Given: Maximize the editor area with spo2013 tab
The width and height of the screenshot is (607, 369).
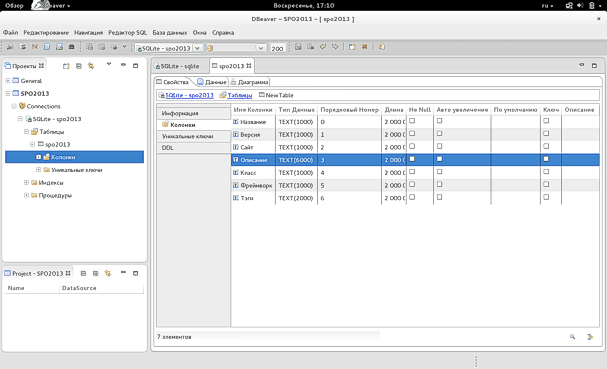Looking at the screenshot, I should 594,65.
